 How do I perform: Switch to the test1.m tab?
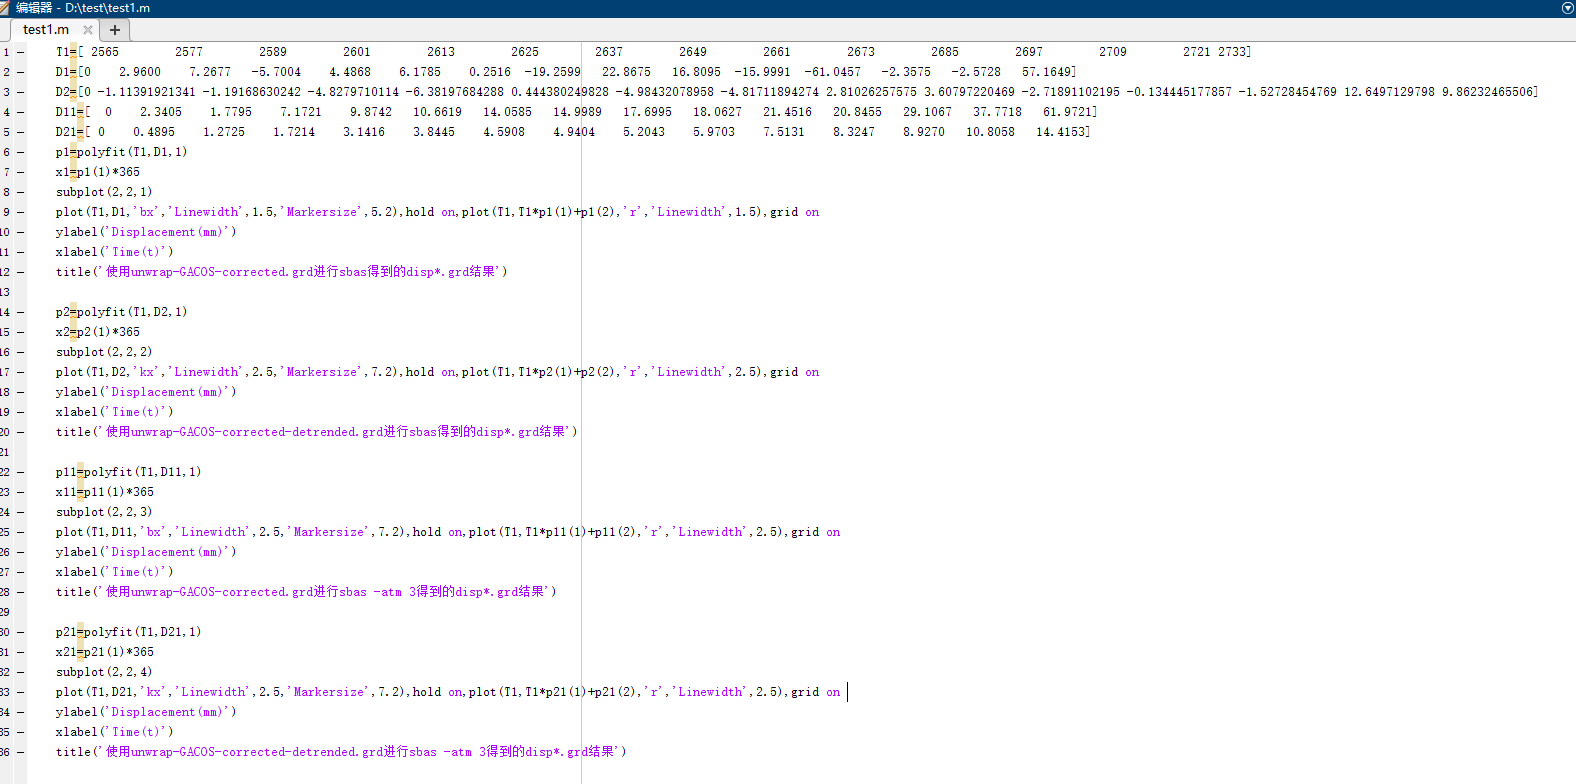point(46,30)
